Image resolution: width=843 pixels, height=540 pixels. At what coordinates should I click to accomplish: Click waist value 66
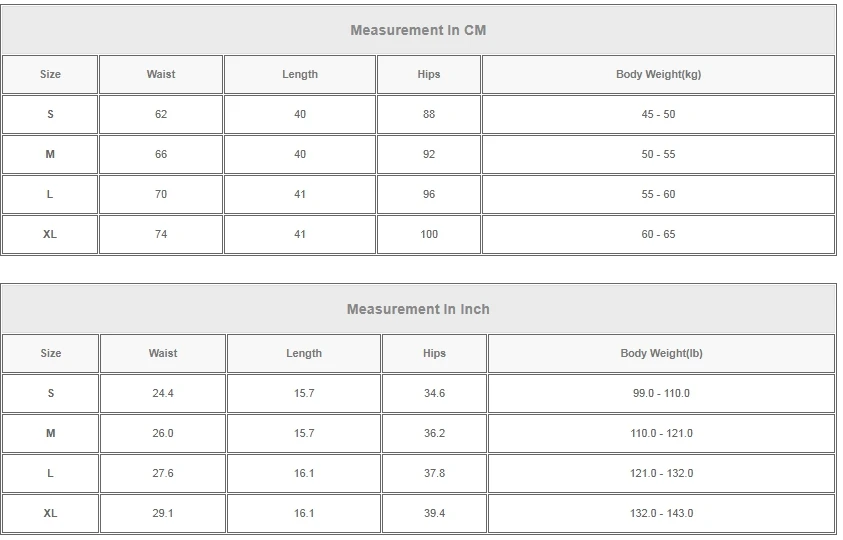pos(161,154)
